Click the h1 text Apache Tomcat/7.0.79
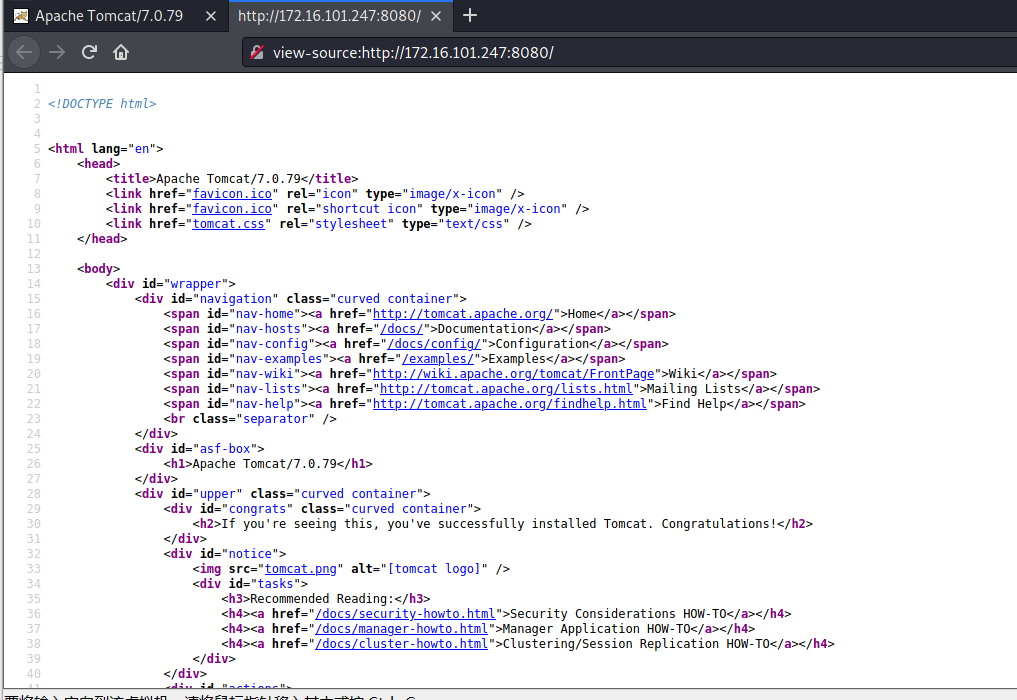 pyautogui.click(x=265, y=464)
